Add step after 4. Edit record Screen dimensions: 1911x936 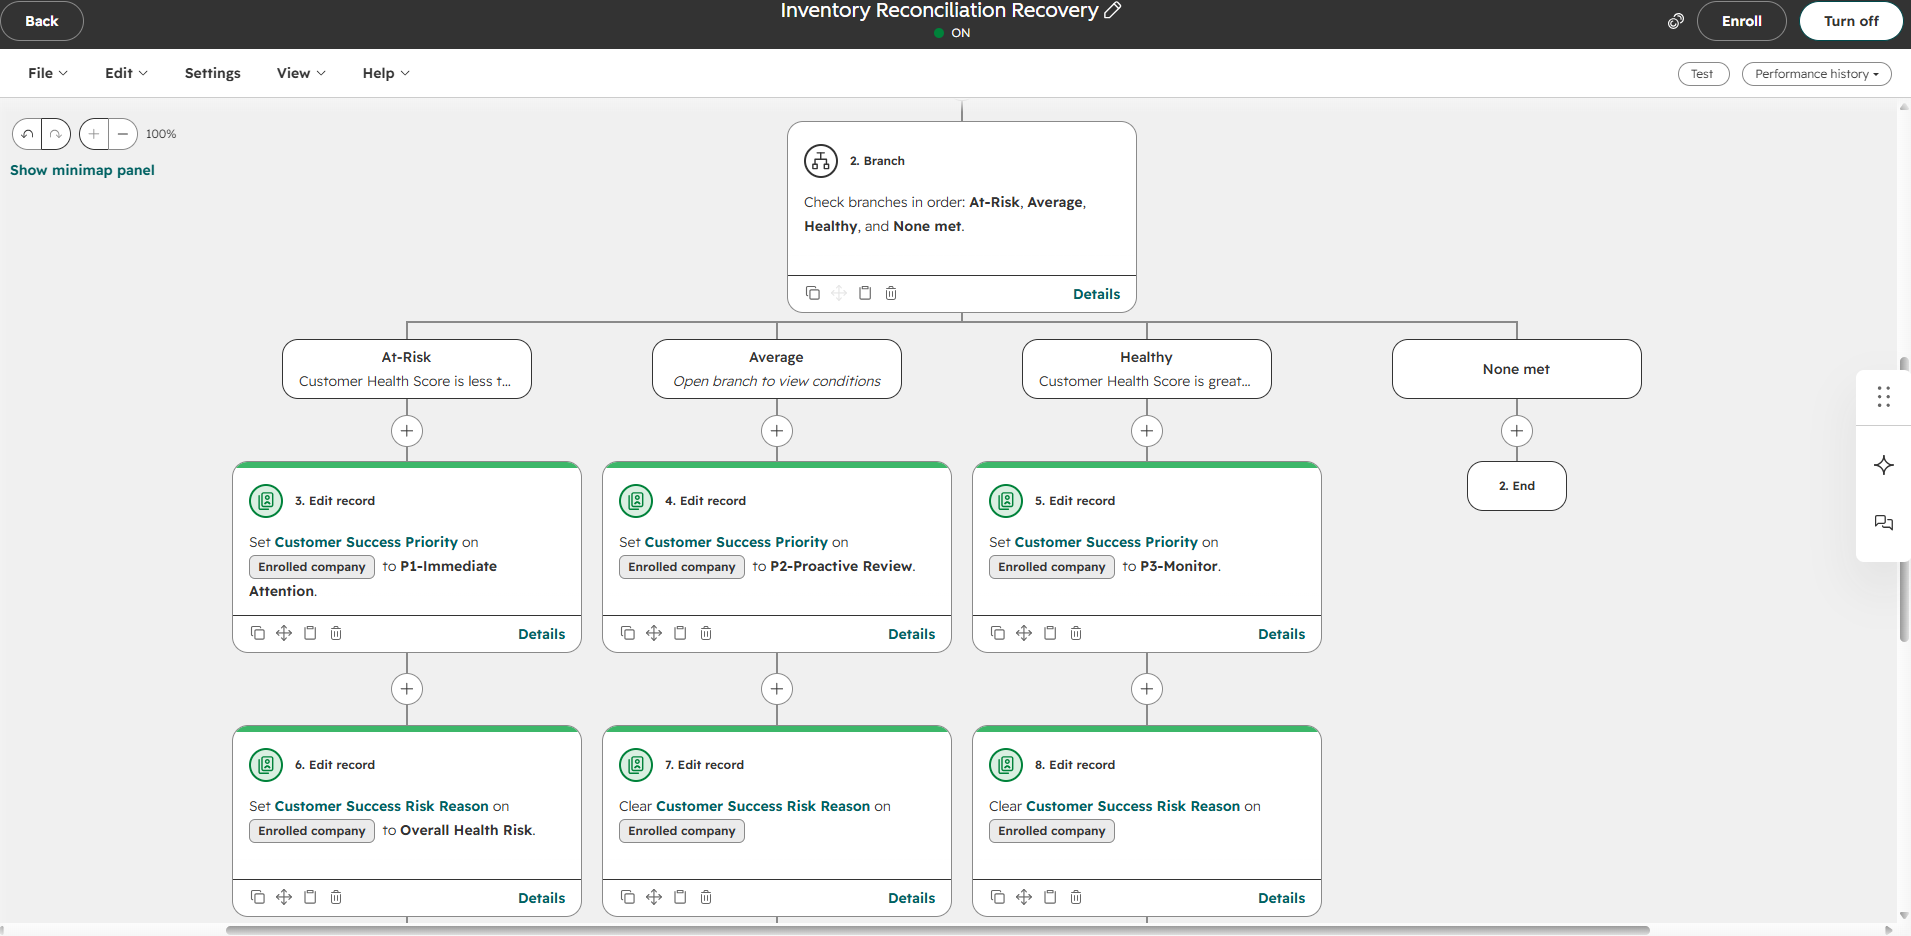[x=777, y=689]
